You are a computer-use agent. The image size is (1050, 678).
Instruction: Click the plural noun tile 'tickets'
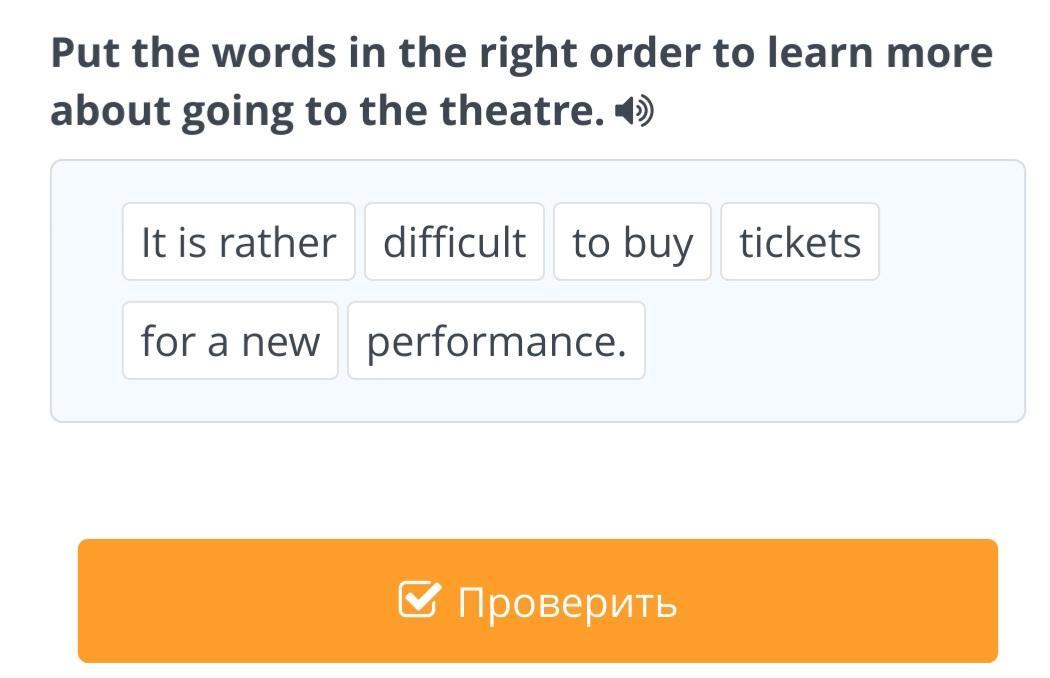[x=800, y=242]
